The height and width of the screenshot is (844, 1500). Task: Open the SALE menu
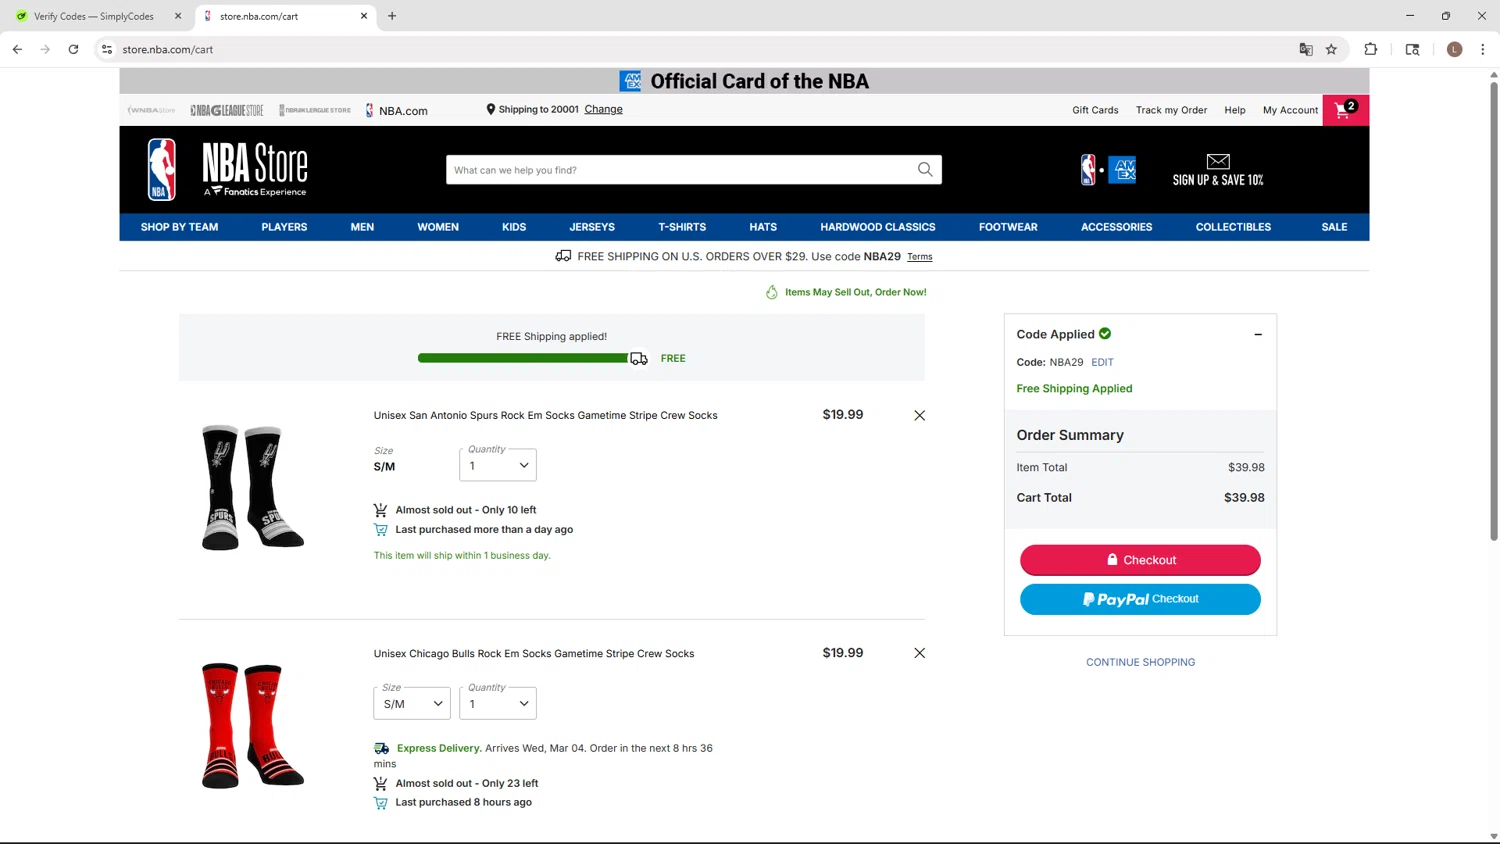[1334, 227]
